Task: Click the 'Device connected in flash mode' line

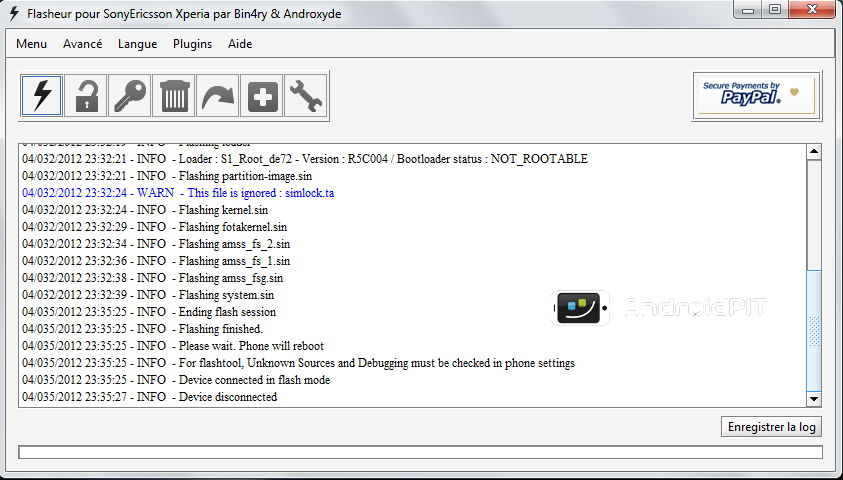Action: coord(176,380)
